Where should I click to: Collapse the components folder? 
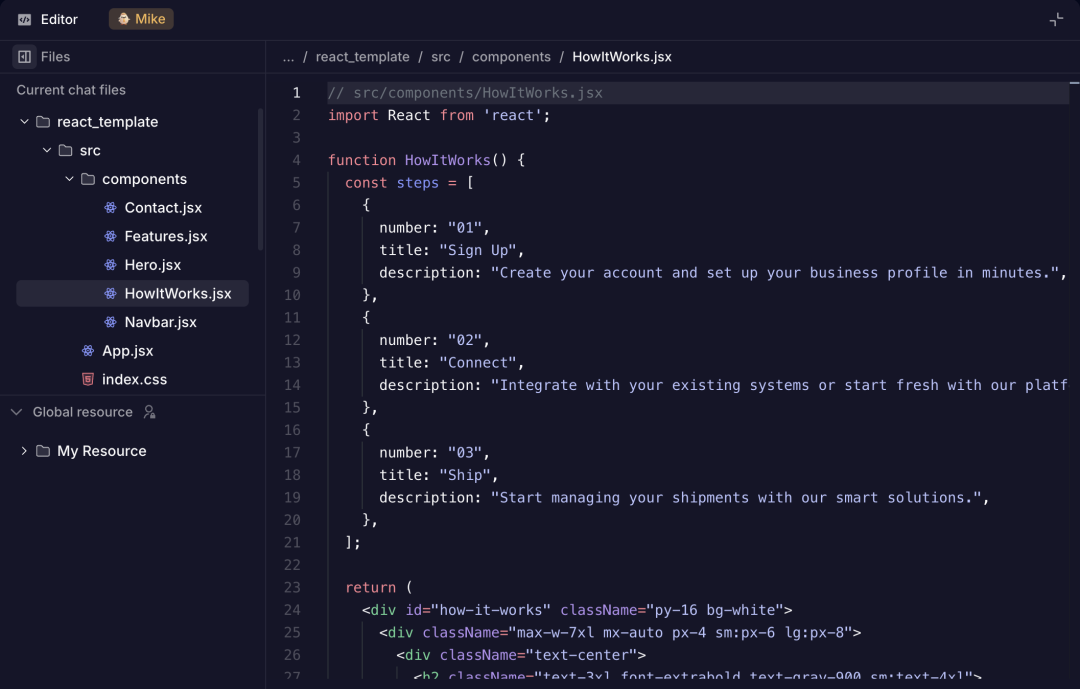(x=69, y=179)
